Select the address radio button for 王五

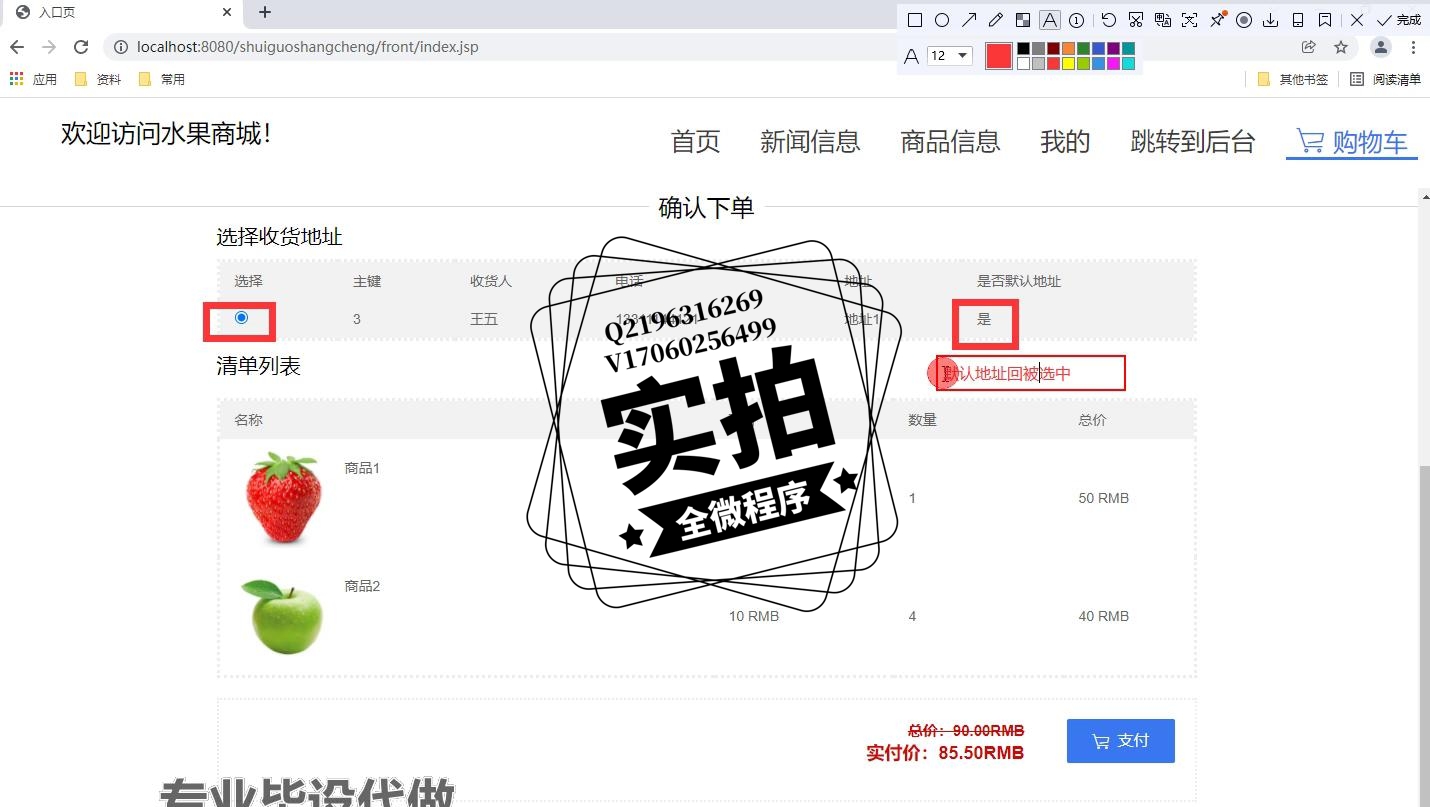[241, 317]
